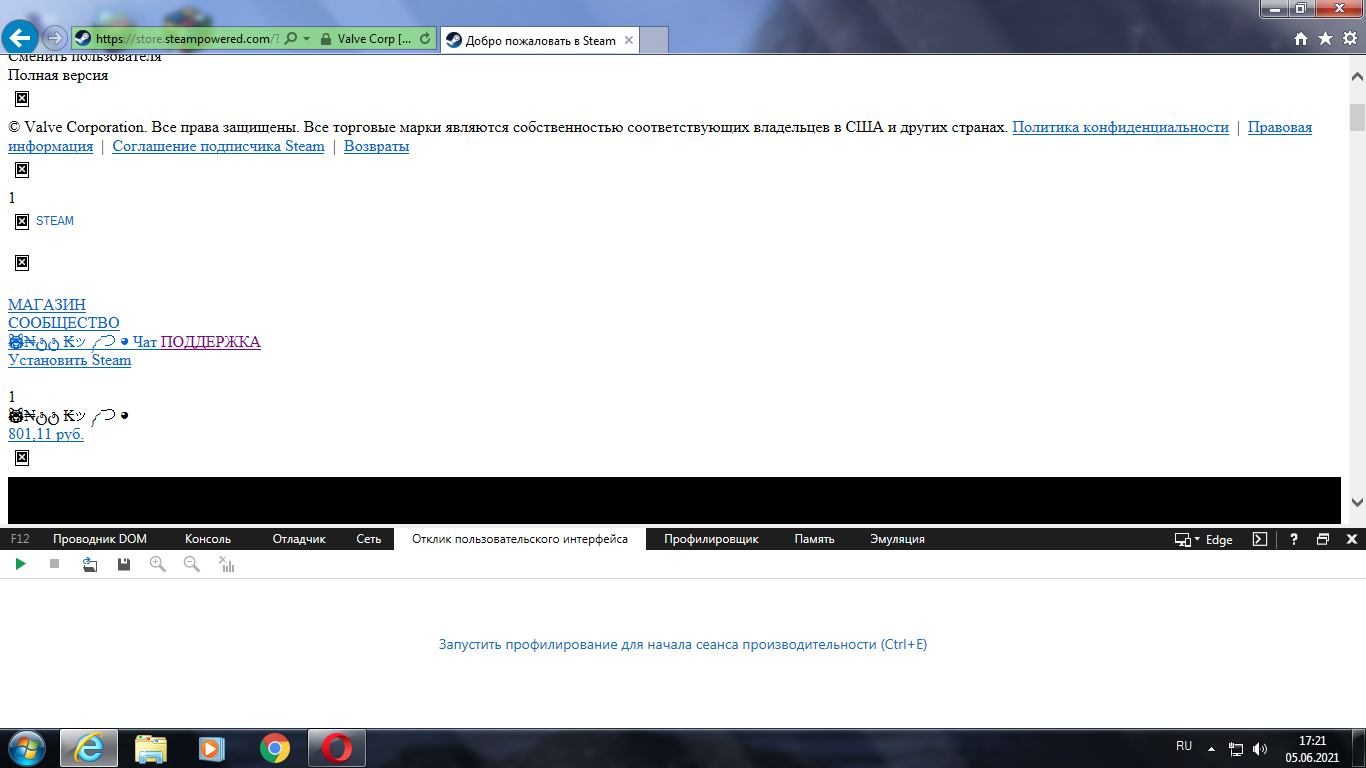Viewport: 1366px width, 768px height.
Task: Click the broken image icon left of STEAM
Action: pos(22,221)
